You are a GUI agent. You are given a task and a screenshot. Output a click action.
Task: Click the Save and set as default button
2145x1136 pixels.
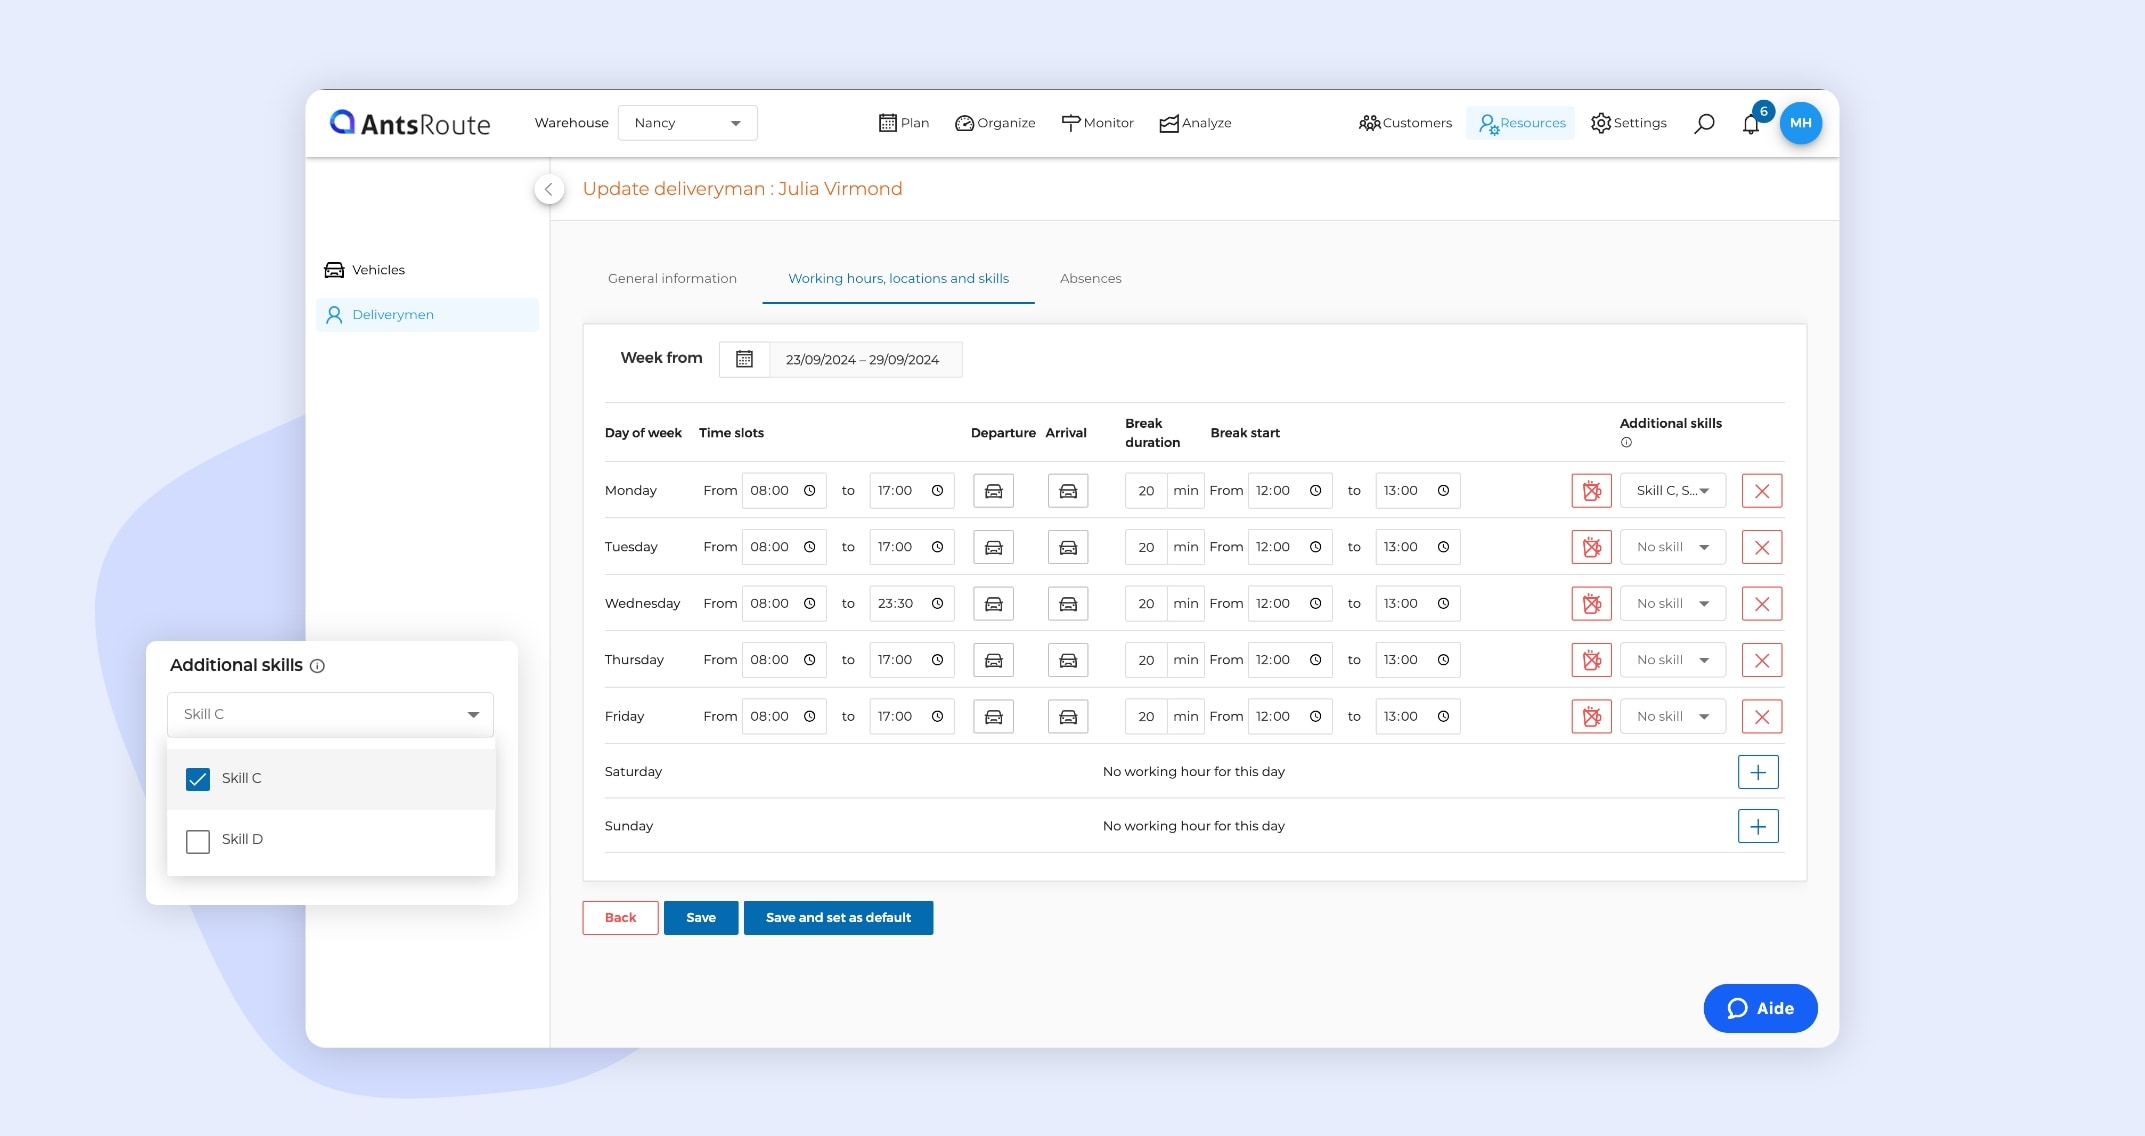coord(837,918)
